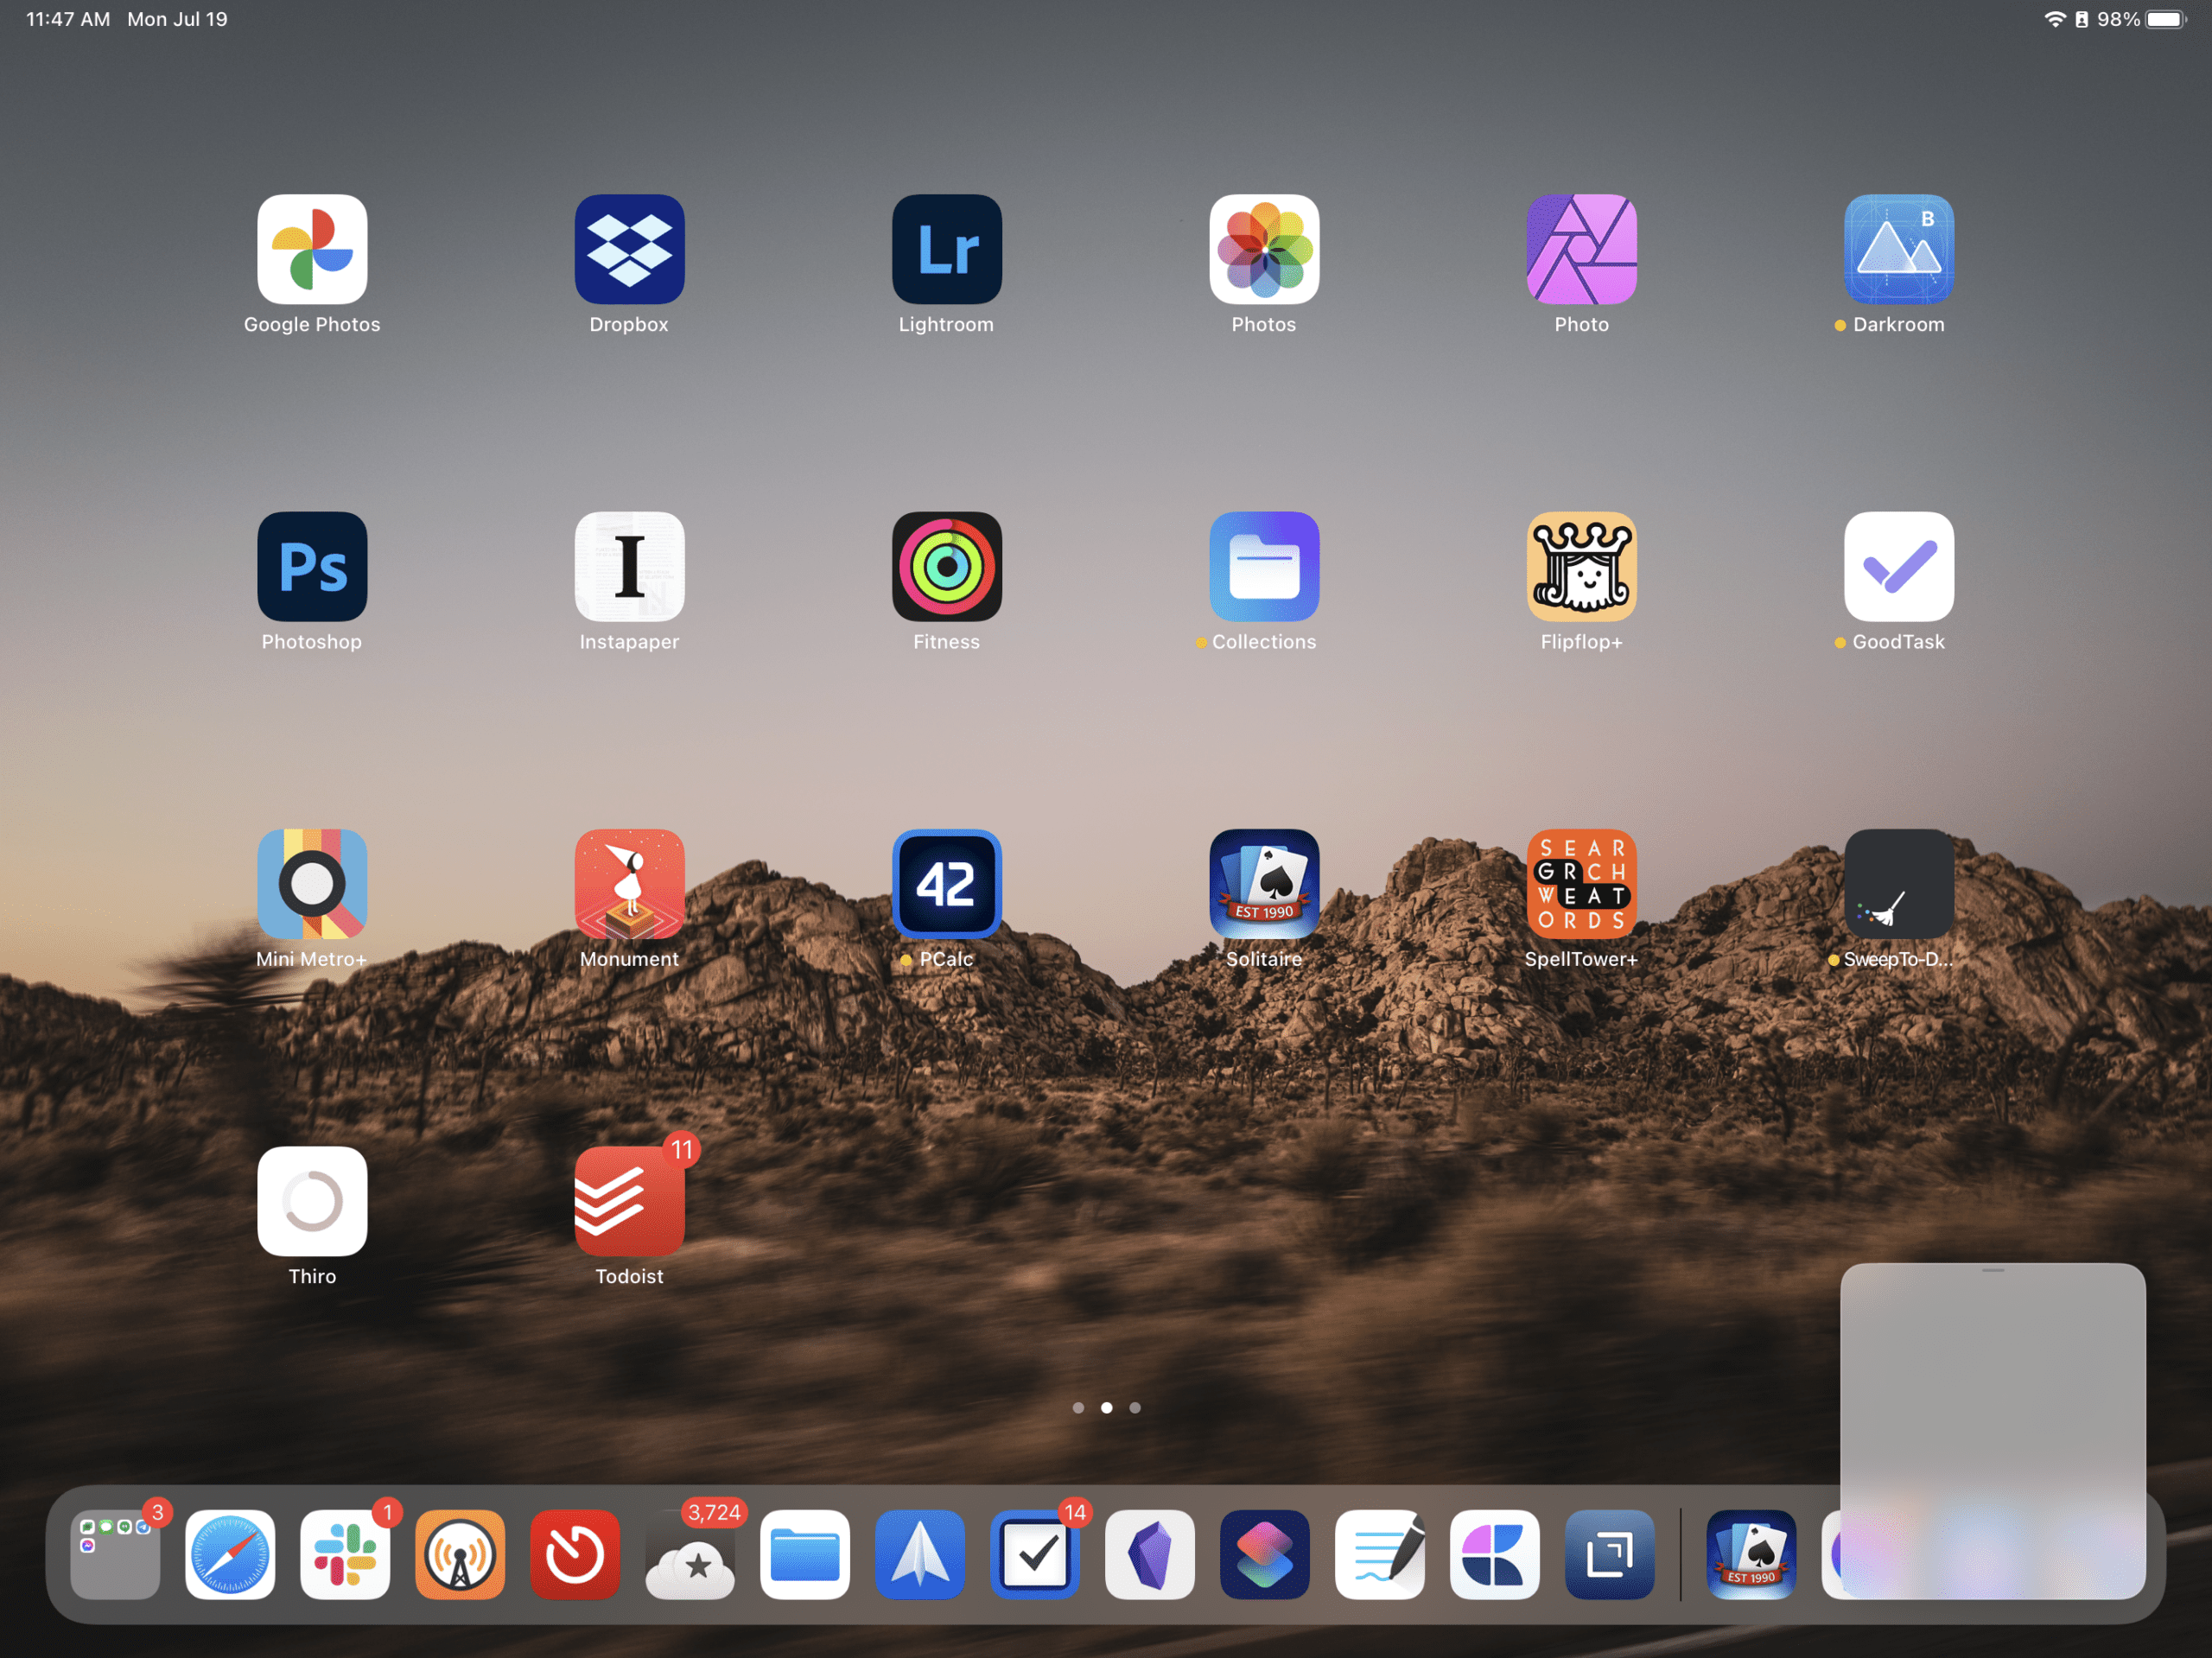This screenshot has height=1658, width=2212.
Task: Open the blue overlapping-squares dock app
Action: click(1610, 1554)
